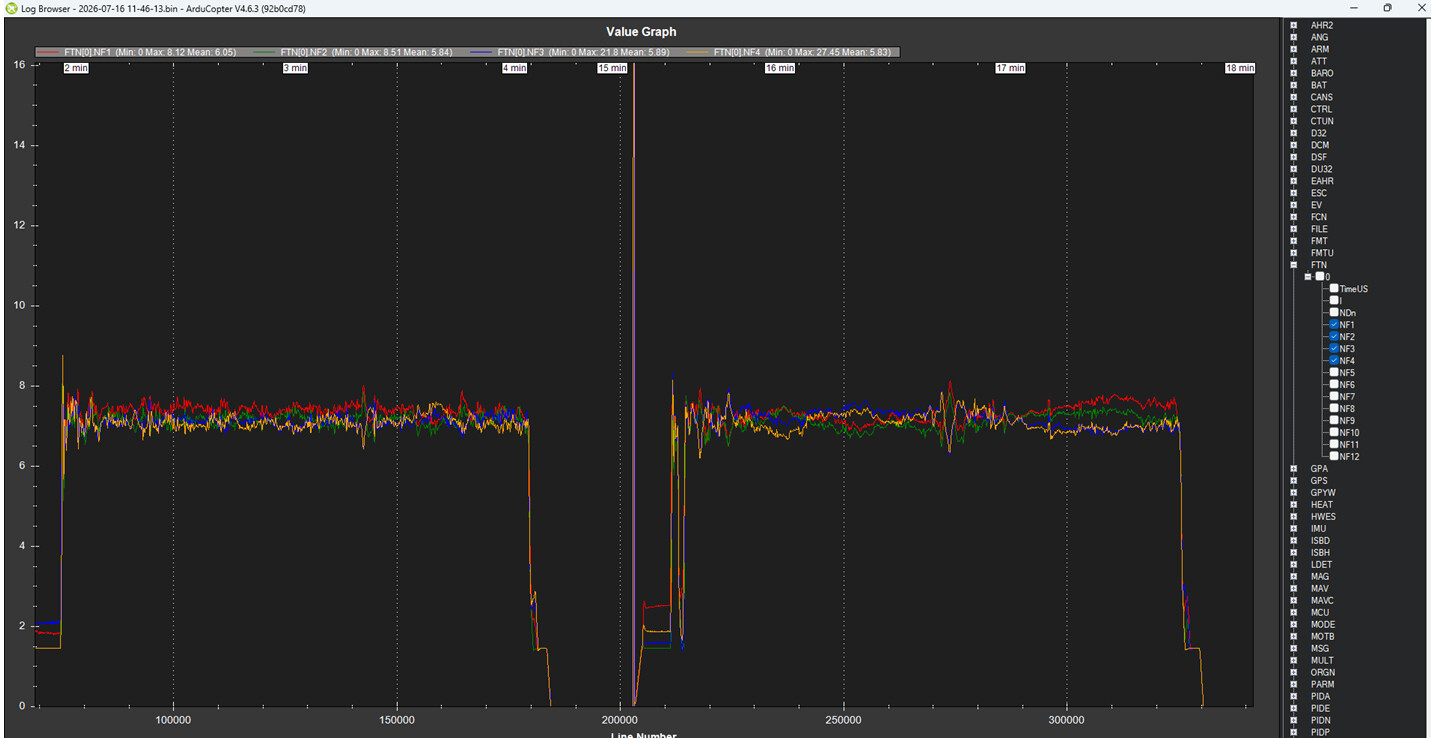Click the 17 min time marker
This screenshot has width=1431, height=738.
pos(1010,68)
